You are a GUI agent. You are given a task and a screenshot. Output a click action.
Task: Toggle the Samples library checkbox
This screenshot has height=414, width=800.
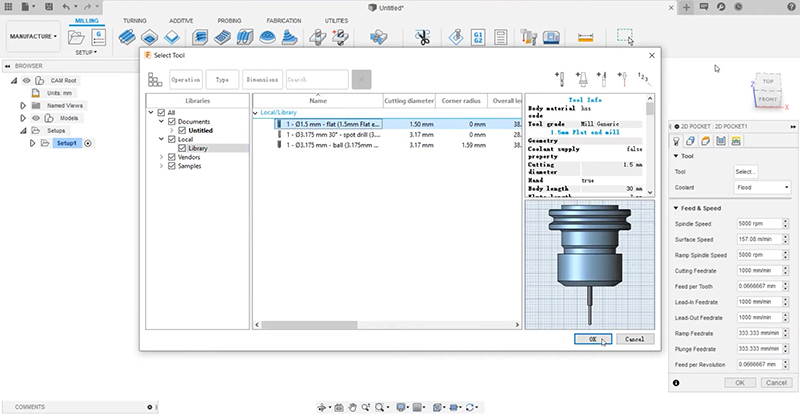[x=171, y=166]
